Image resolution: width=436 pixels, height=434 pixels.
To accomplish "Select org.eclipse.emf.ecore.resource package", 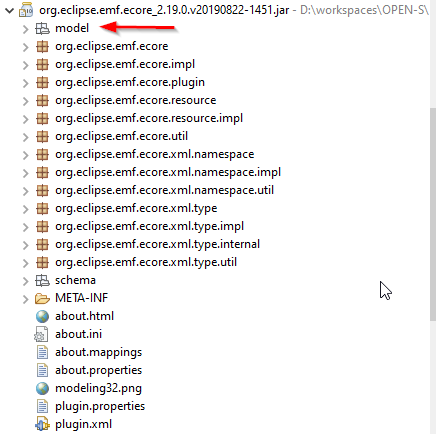I will 136,100.
